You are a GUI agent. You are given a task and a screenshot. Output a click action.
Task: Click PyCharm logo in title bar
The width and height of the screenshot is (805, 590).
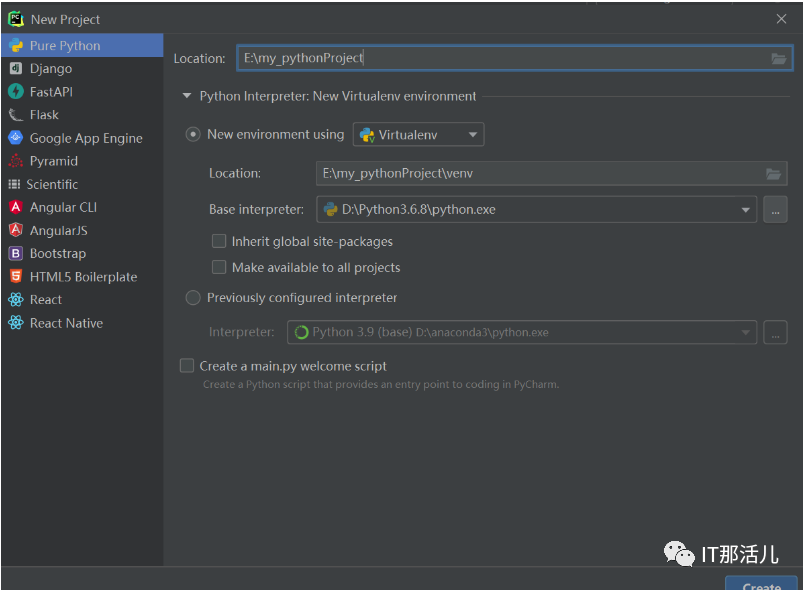tap(16, 19)
